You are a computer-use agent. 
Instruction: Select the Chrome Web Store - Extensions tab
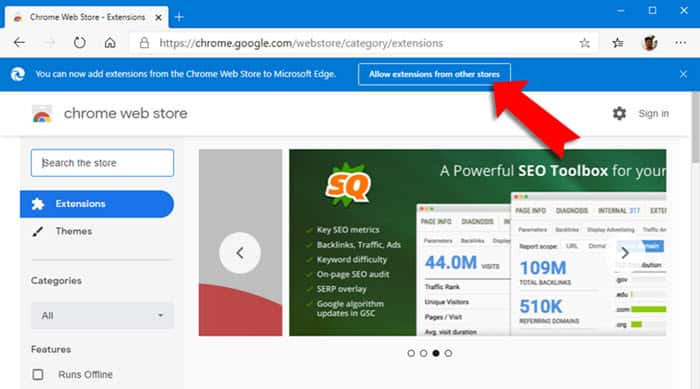point(87,17)
